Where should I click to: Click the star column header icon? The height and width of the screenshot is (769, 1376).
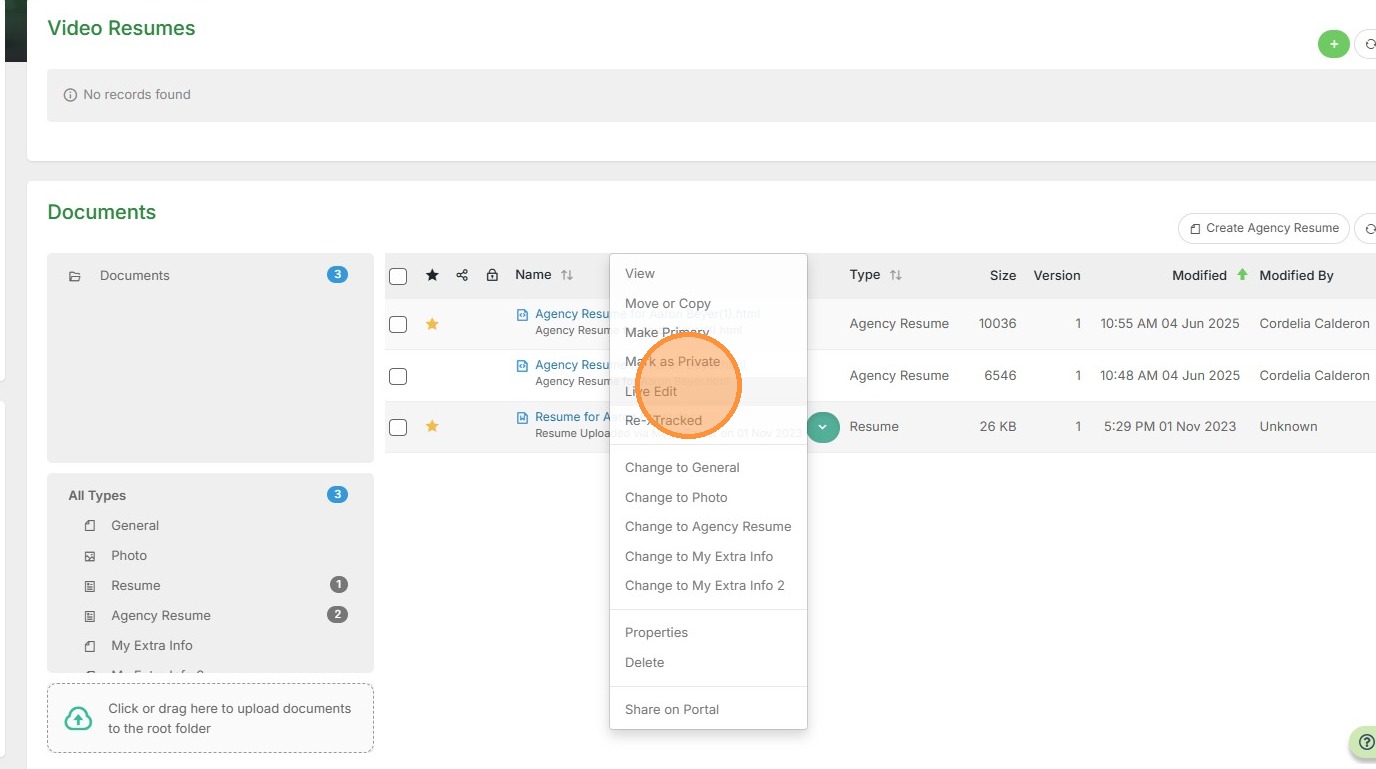tap(432, 275)
